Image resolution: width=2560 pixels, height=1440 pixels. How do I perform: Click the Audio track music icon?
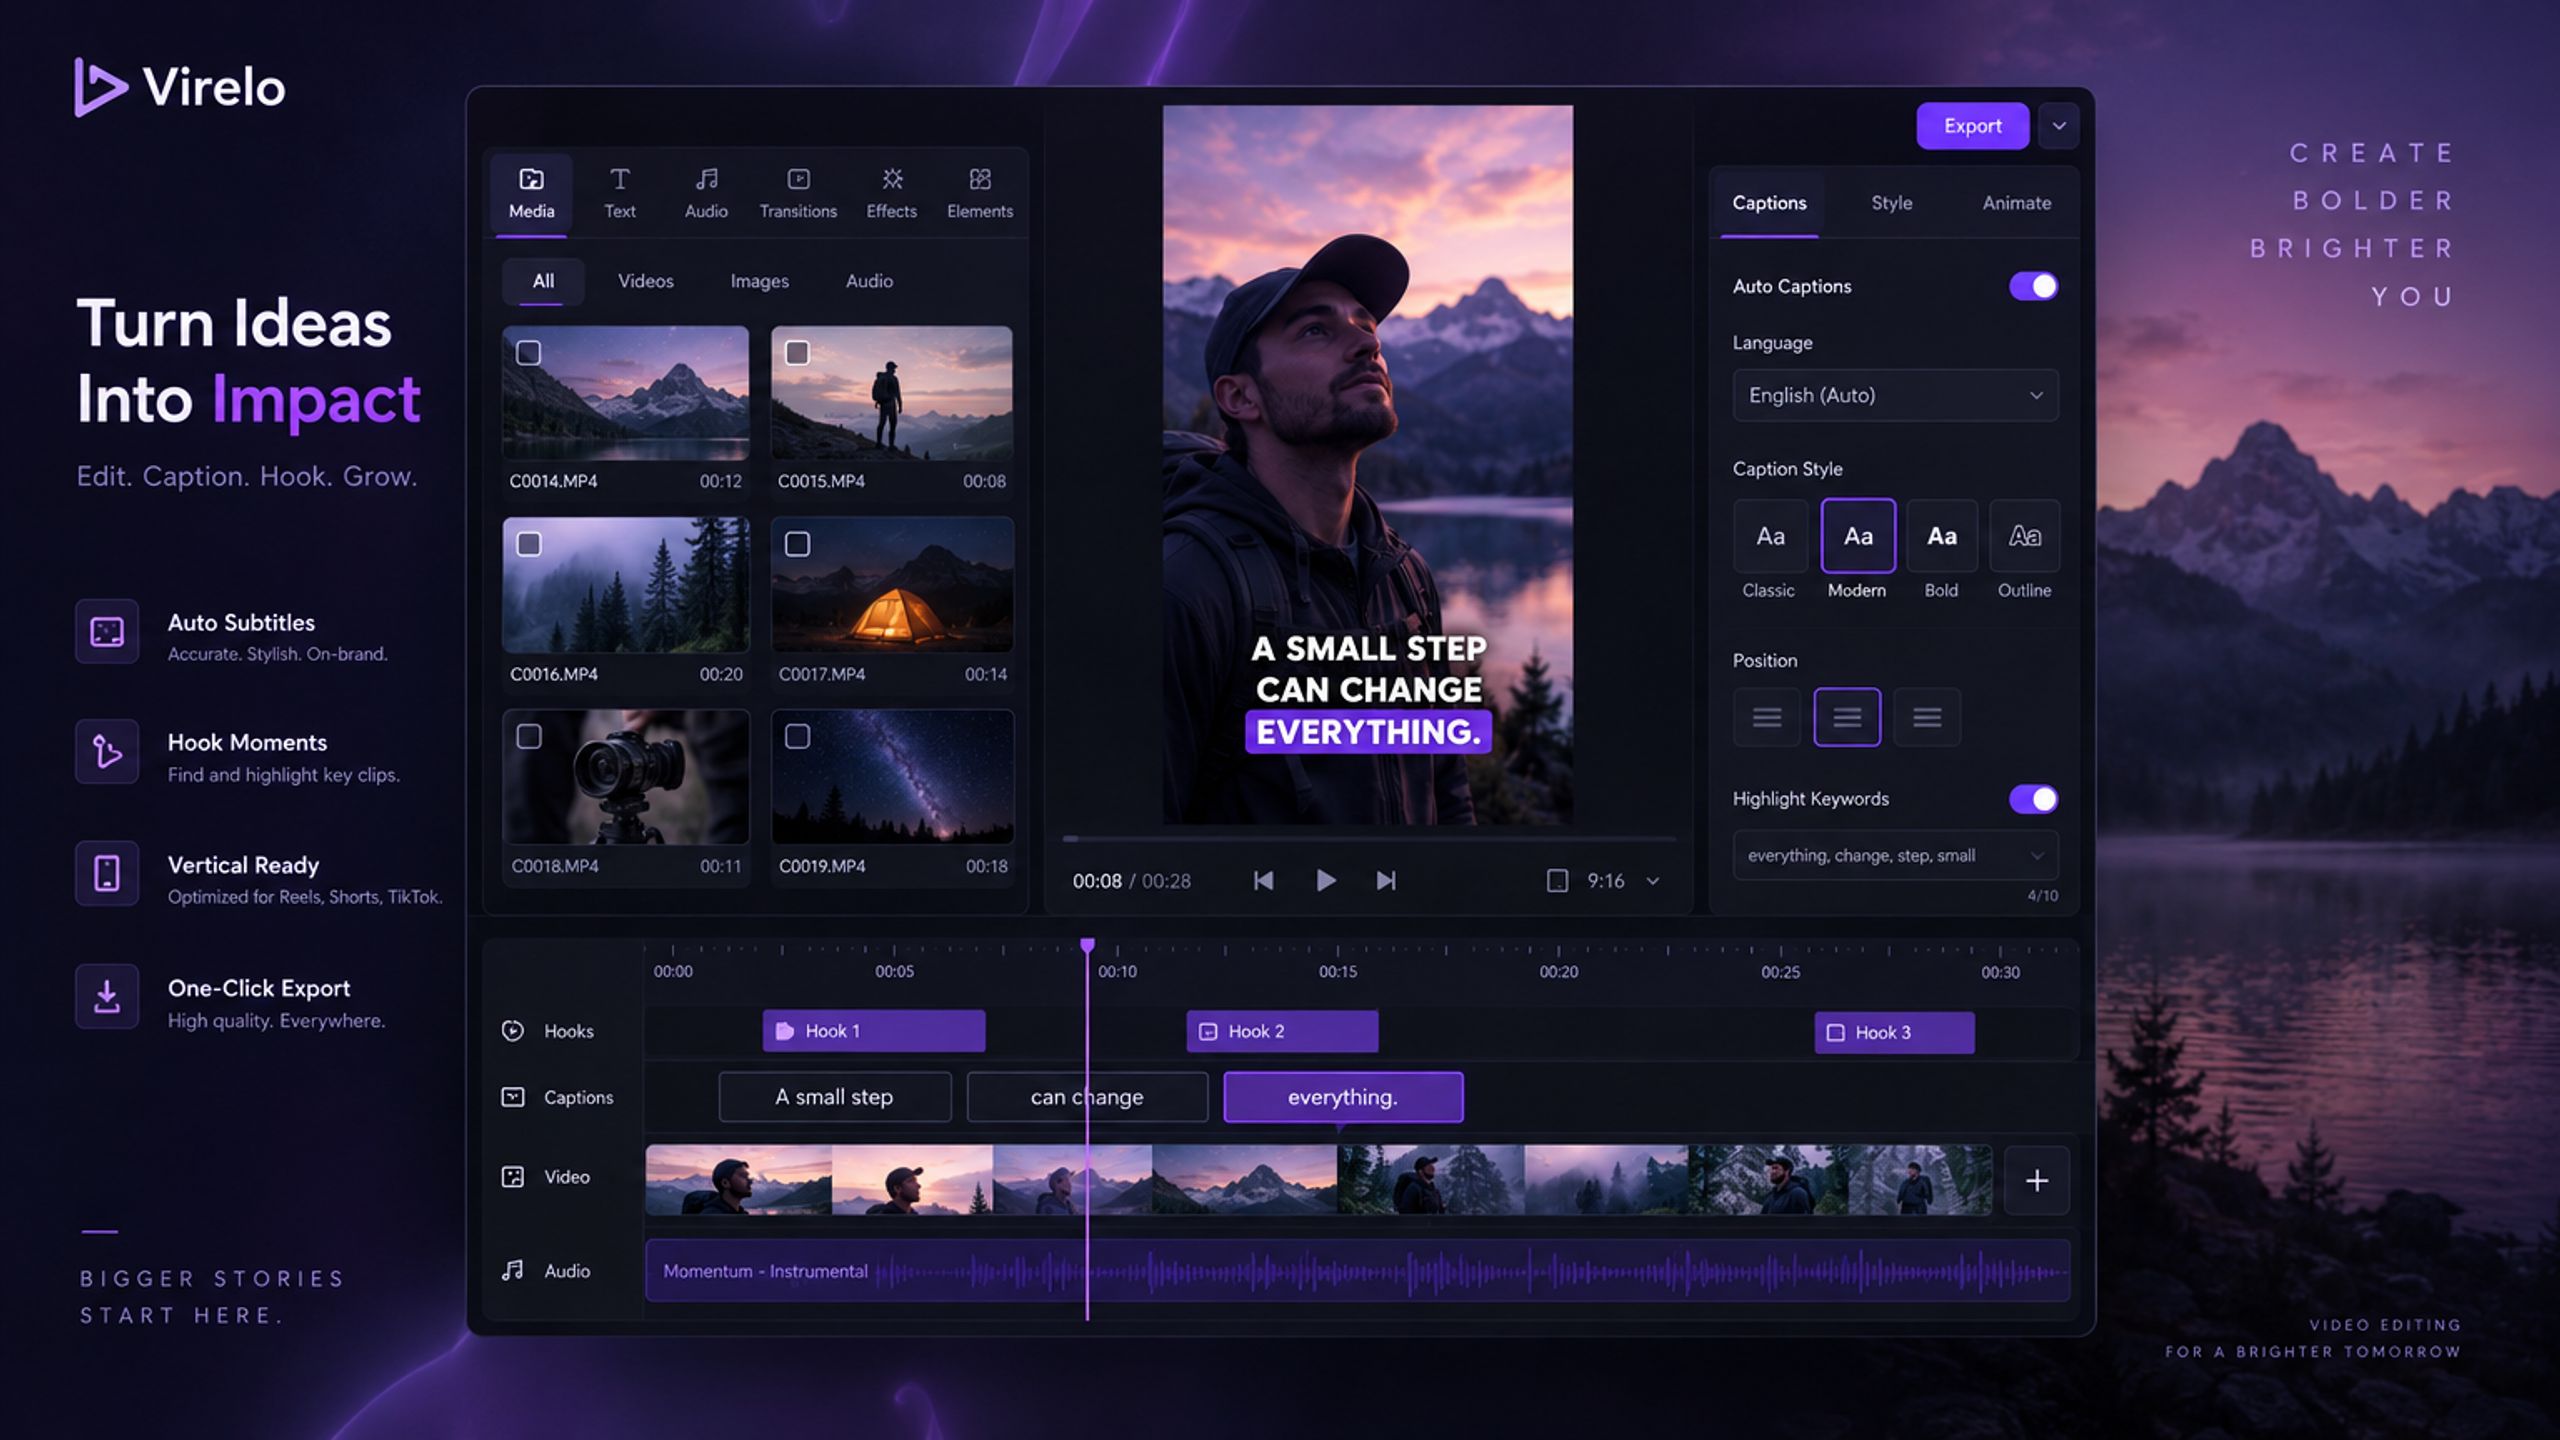point(512,1270)
